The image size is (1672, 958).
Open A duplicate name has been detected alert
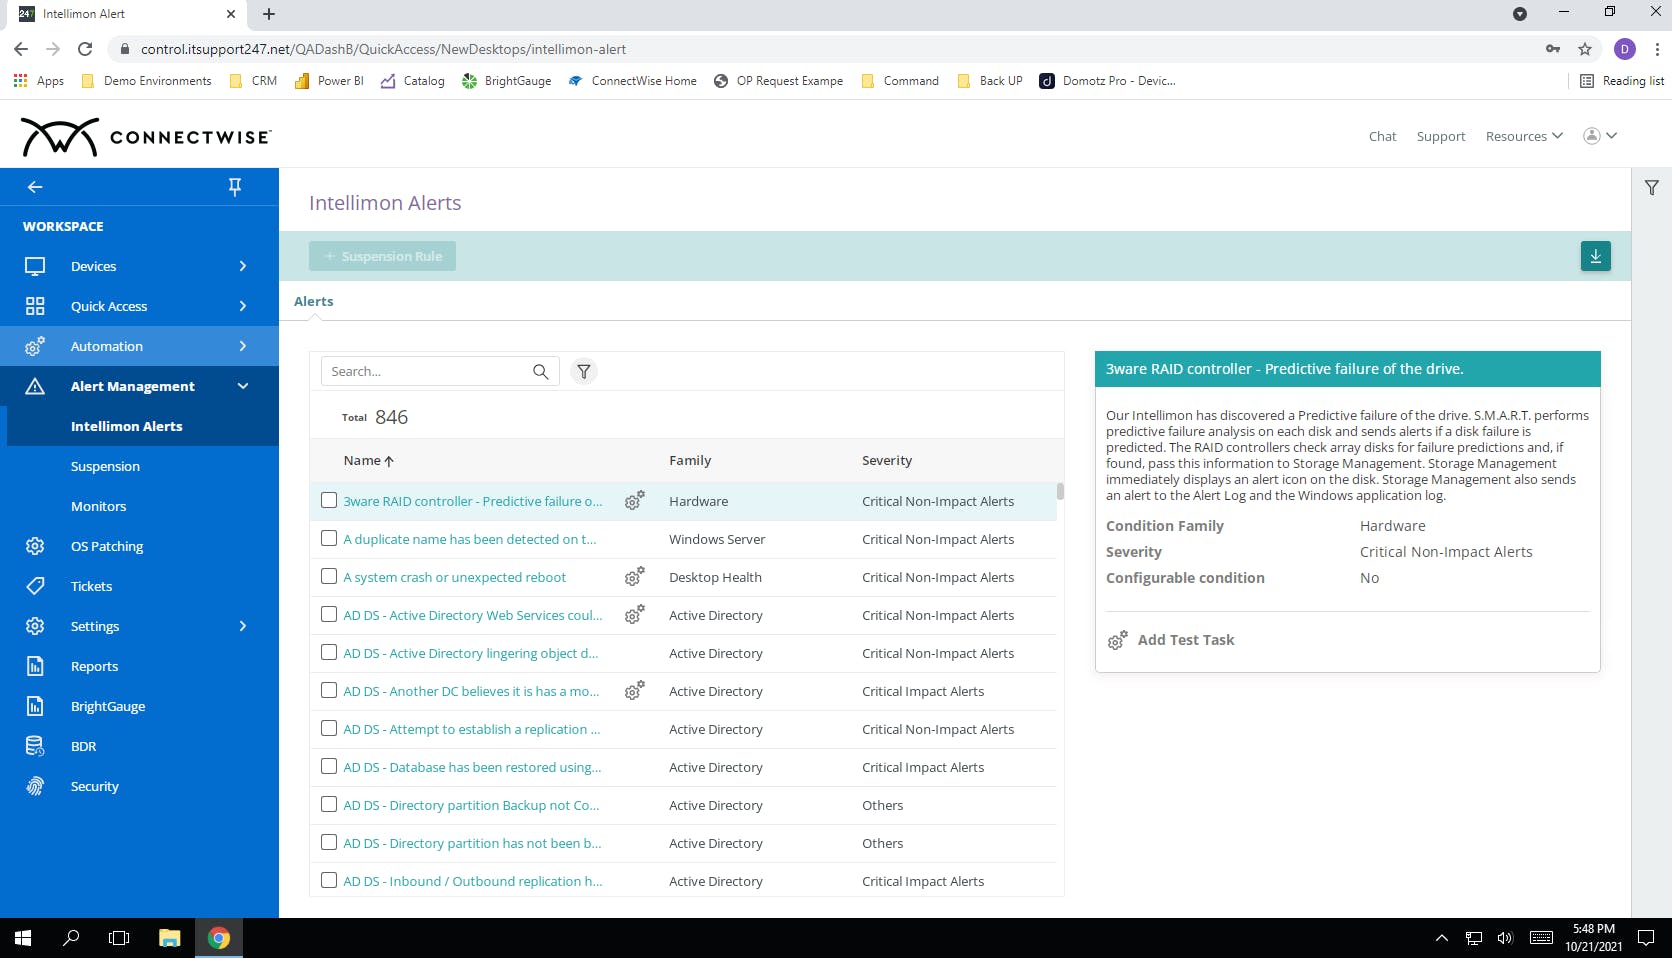coord(469,539)
